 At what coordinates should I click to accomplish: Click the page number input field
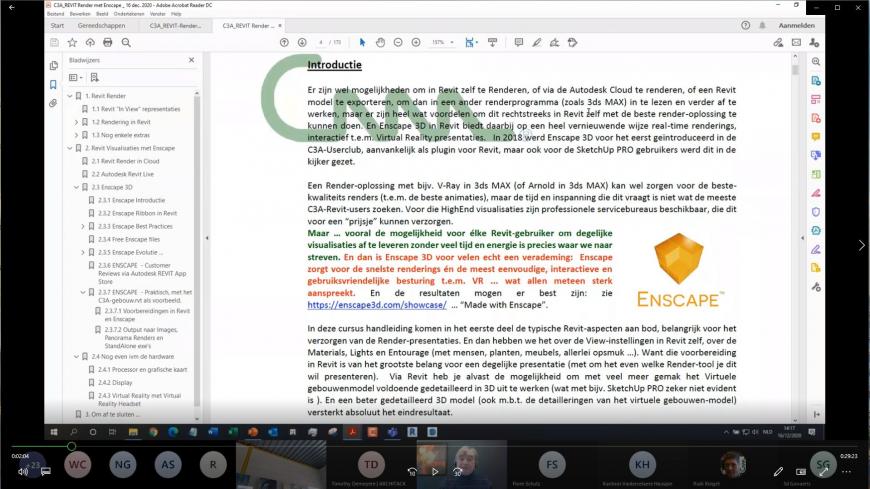pos(321,43)
